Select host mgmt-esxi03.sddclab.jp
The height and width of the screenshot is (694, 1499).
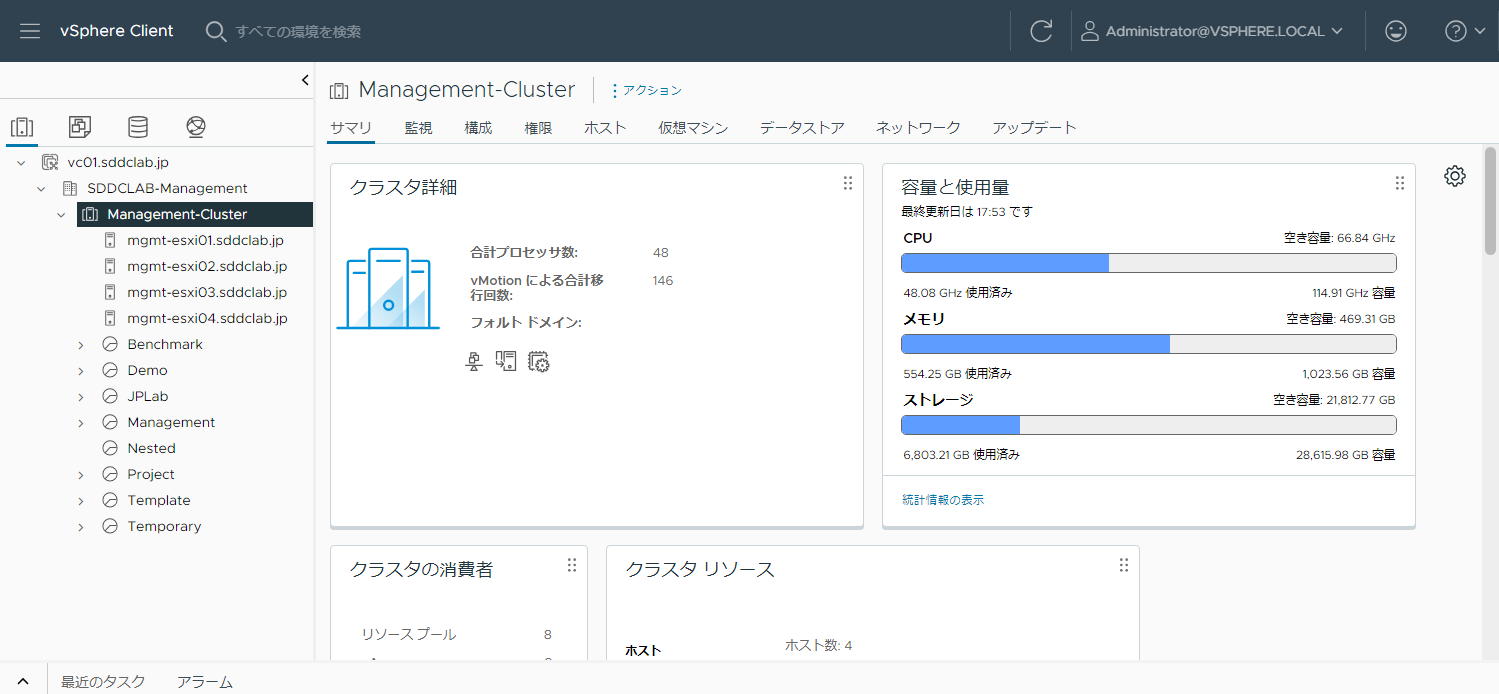click(207, 292)
